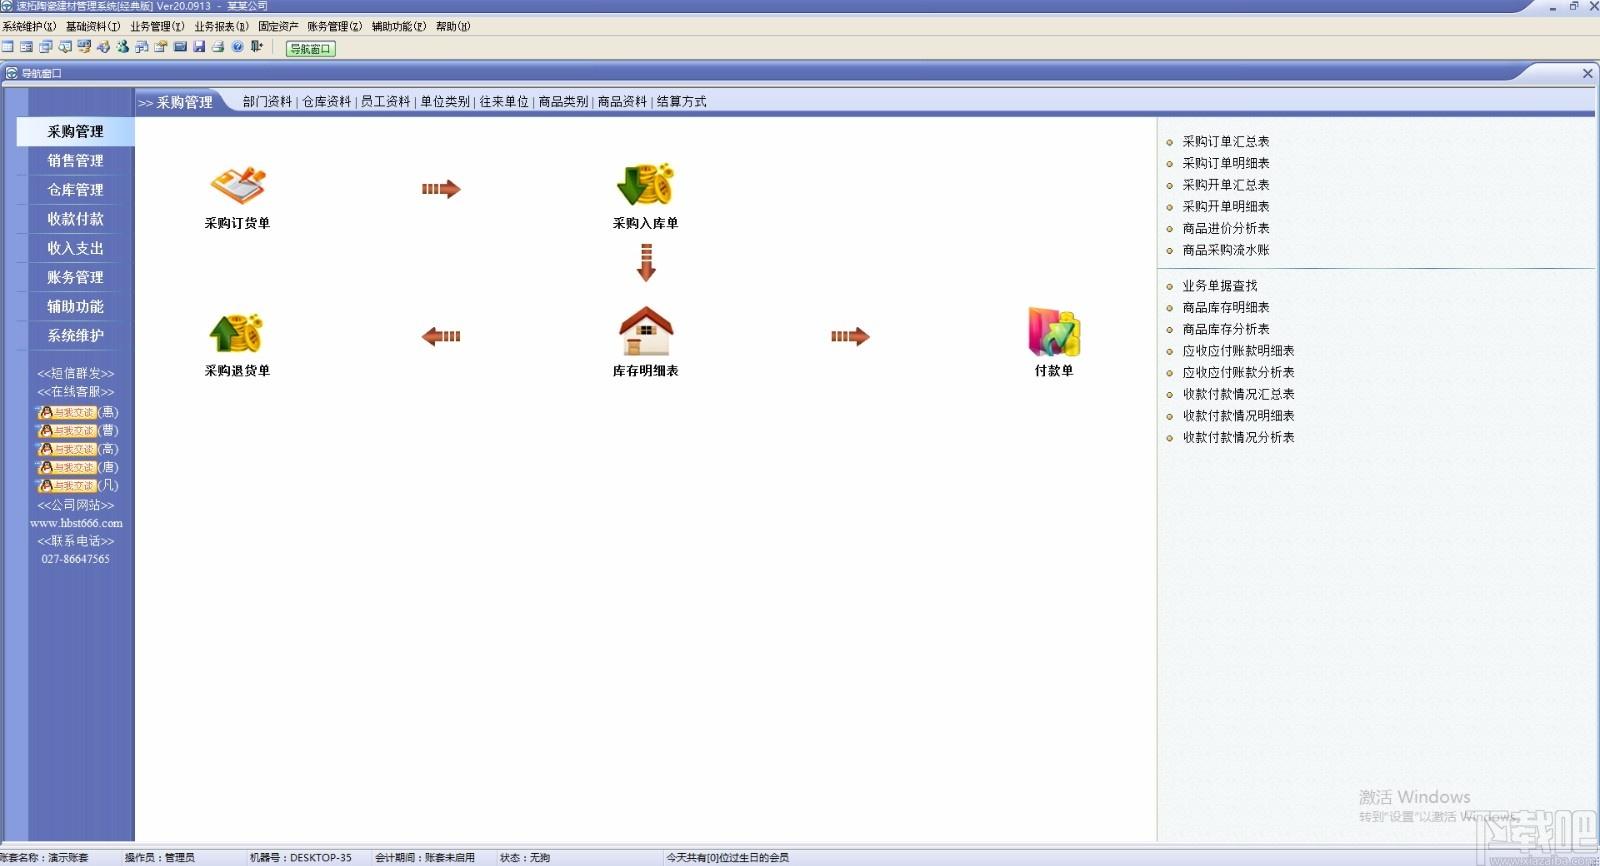Open the 结算方式 link
Viewport: 1600px width, 866px height.
[682, 102]
